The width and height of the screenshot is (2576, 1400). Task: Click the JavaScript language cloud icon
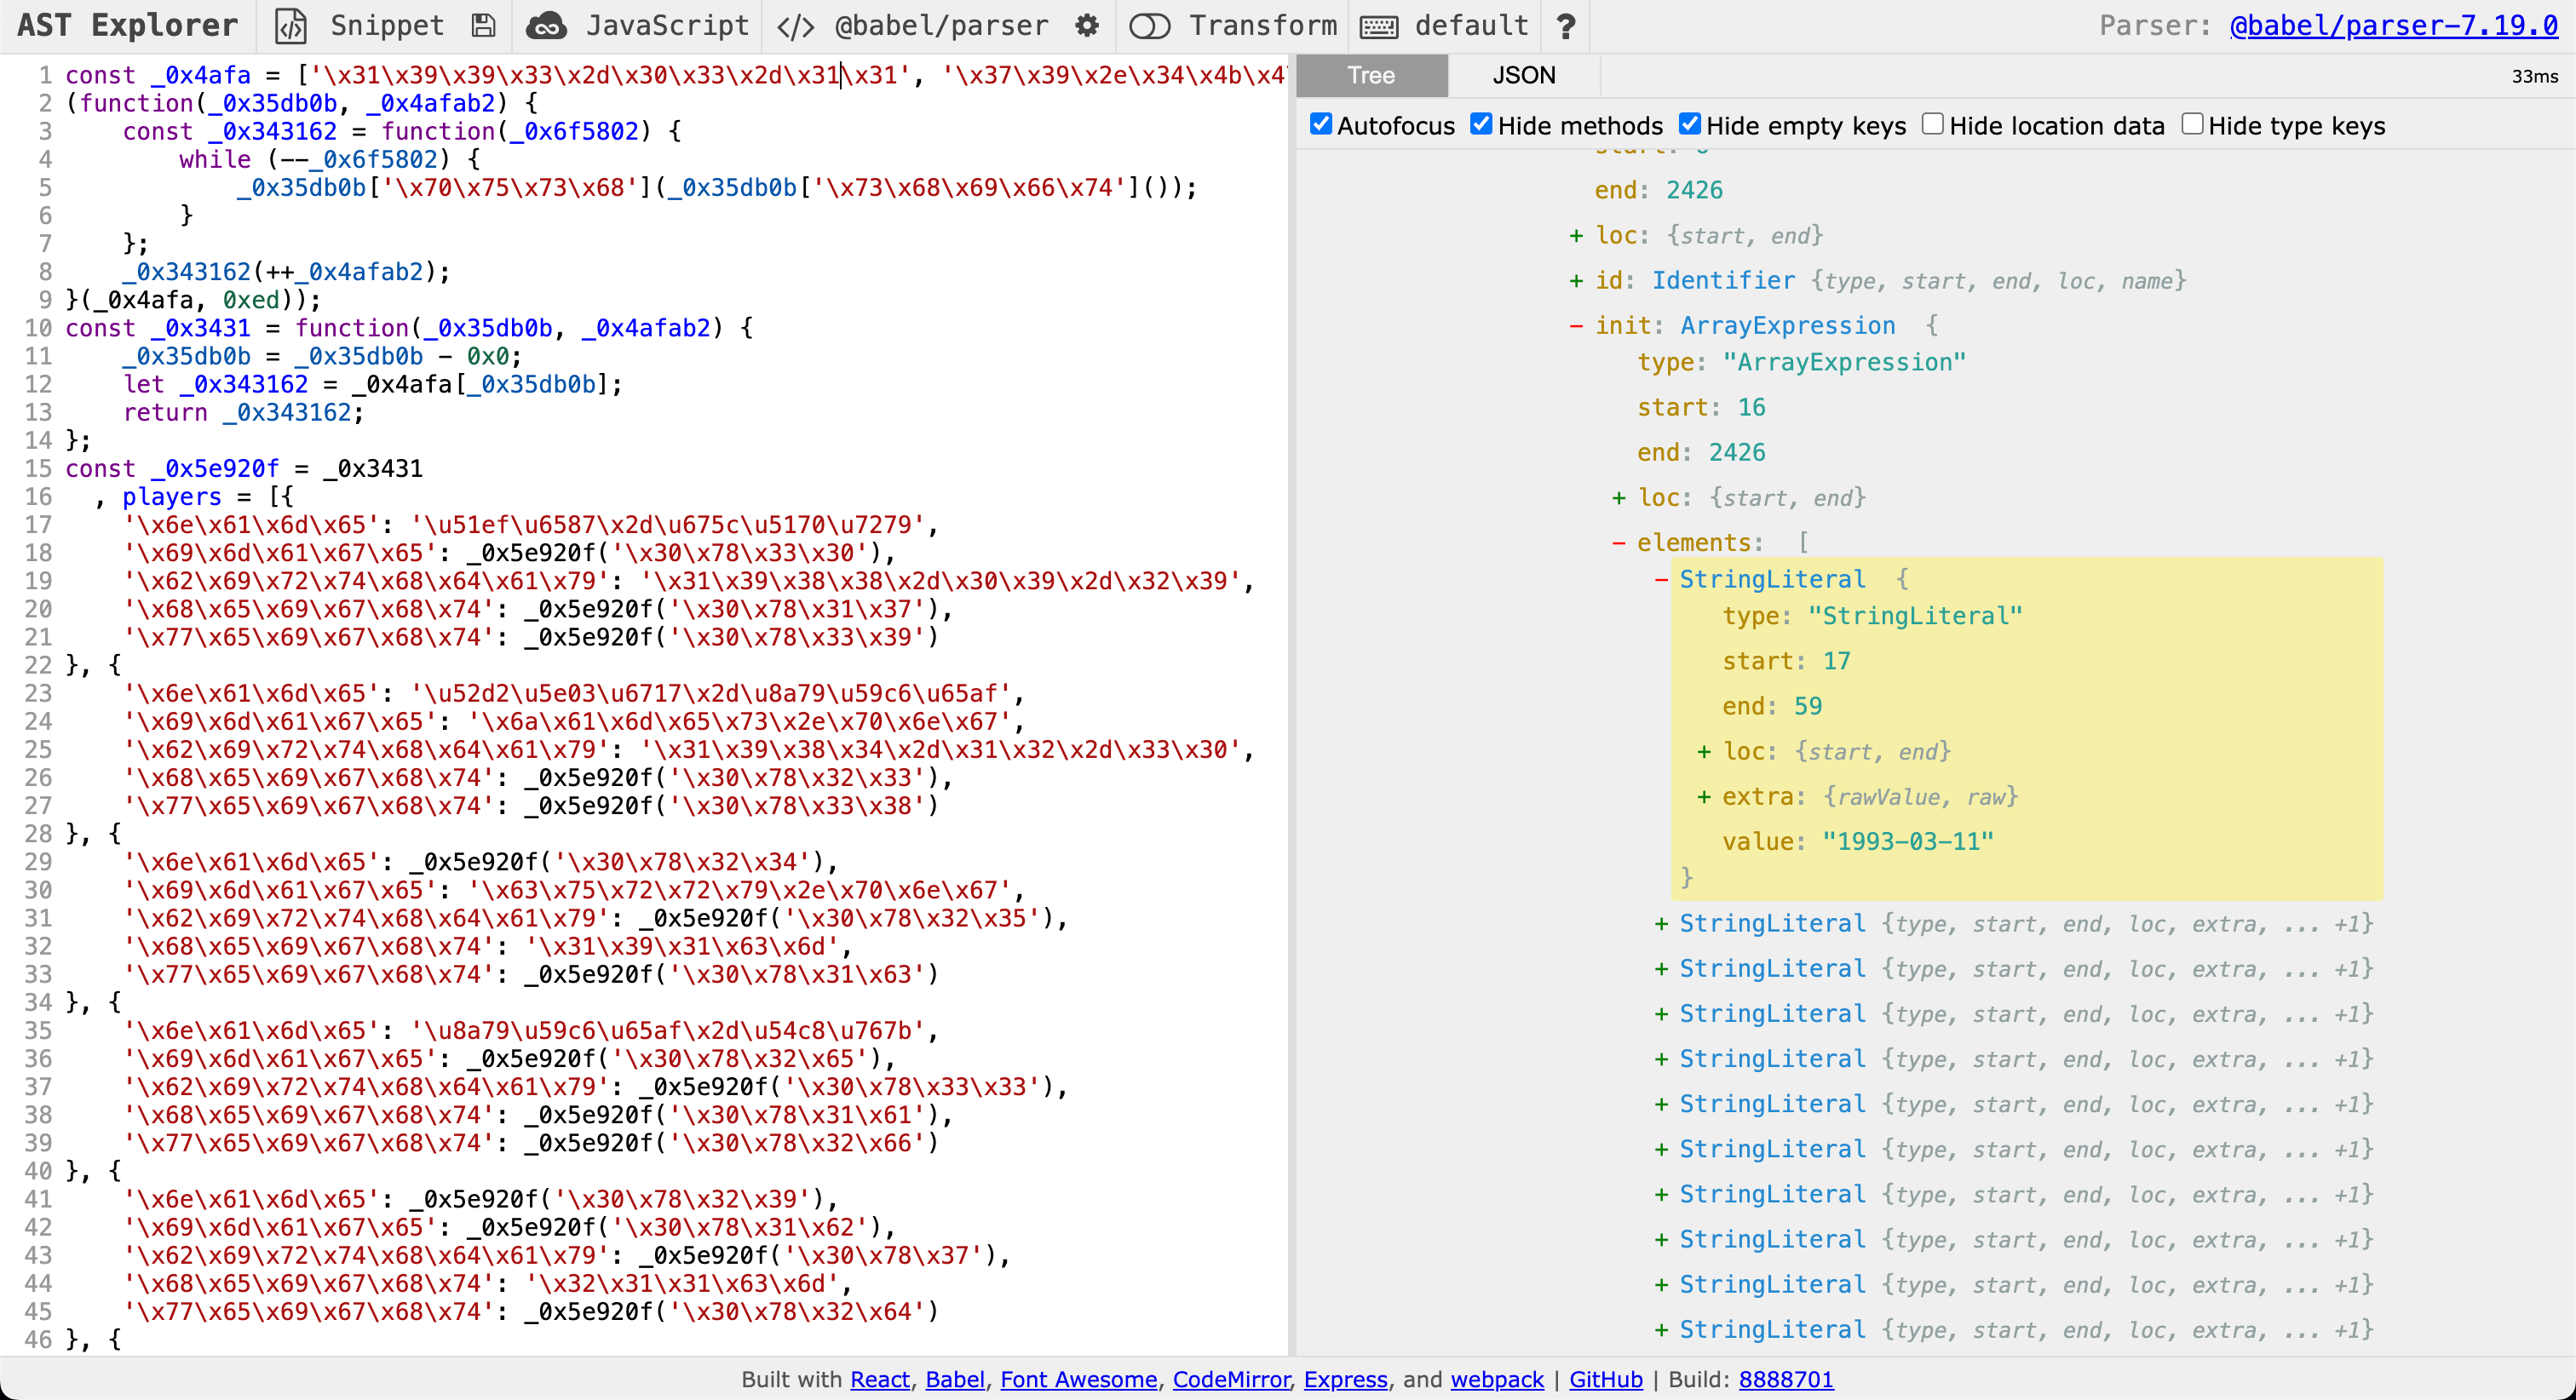click(546, 26)
